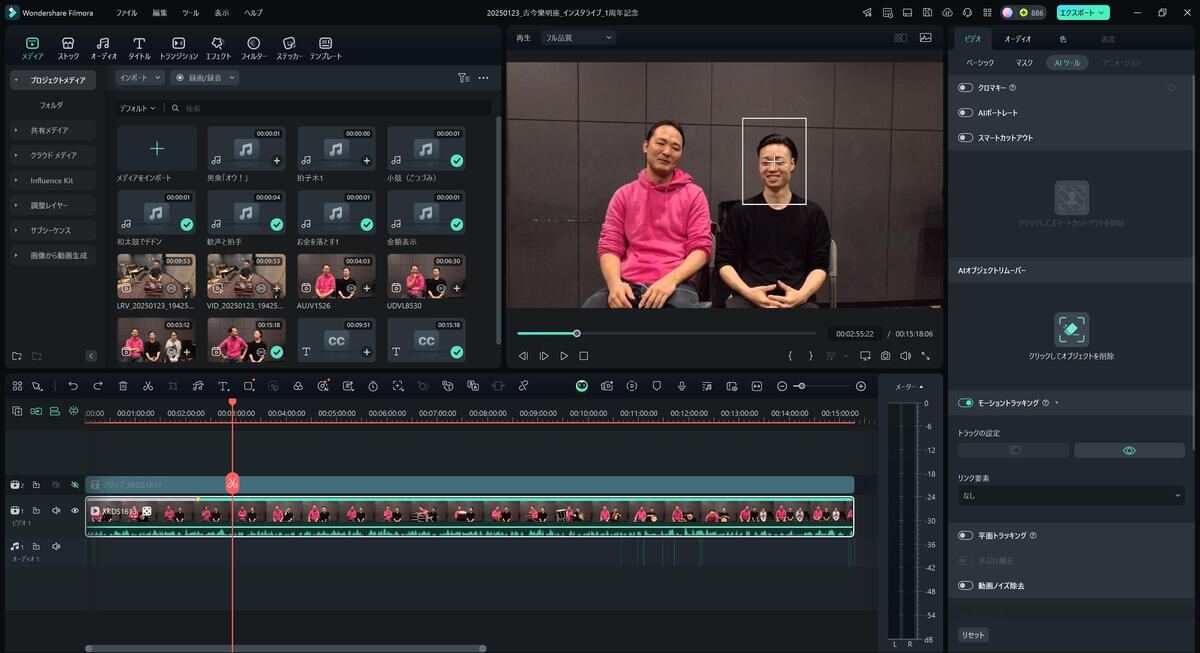1200x653 pixels.
Task: Show hidden video track 2 via eye icon
Action: pos(74,485)
